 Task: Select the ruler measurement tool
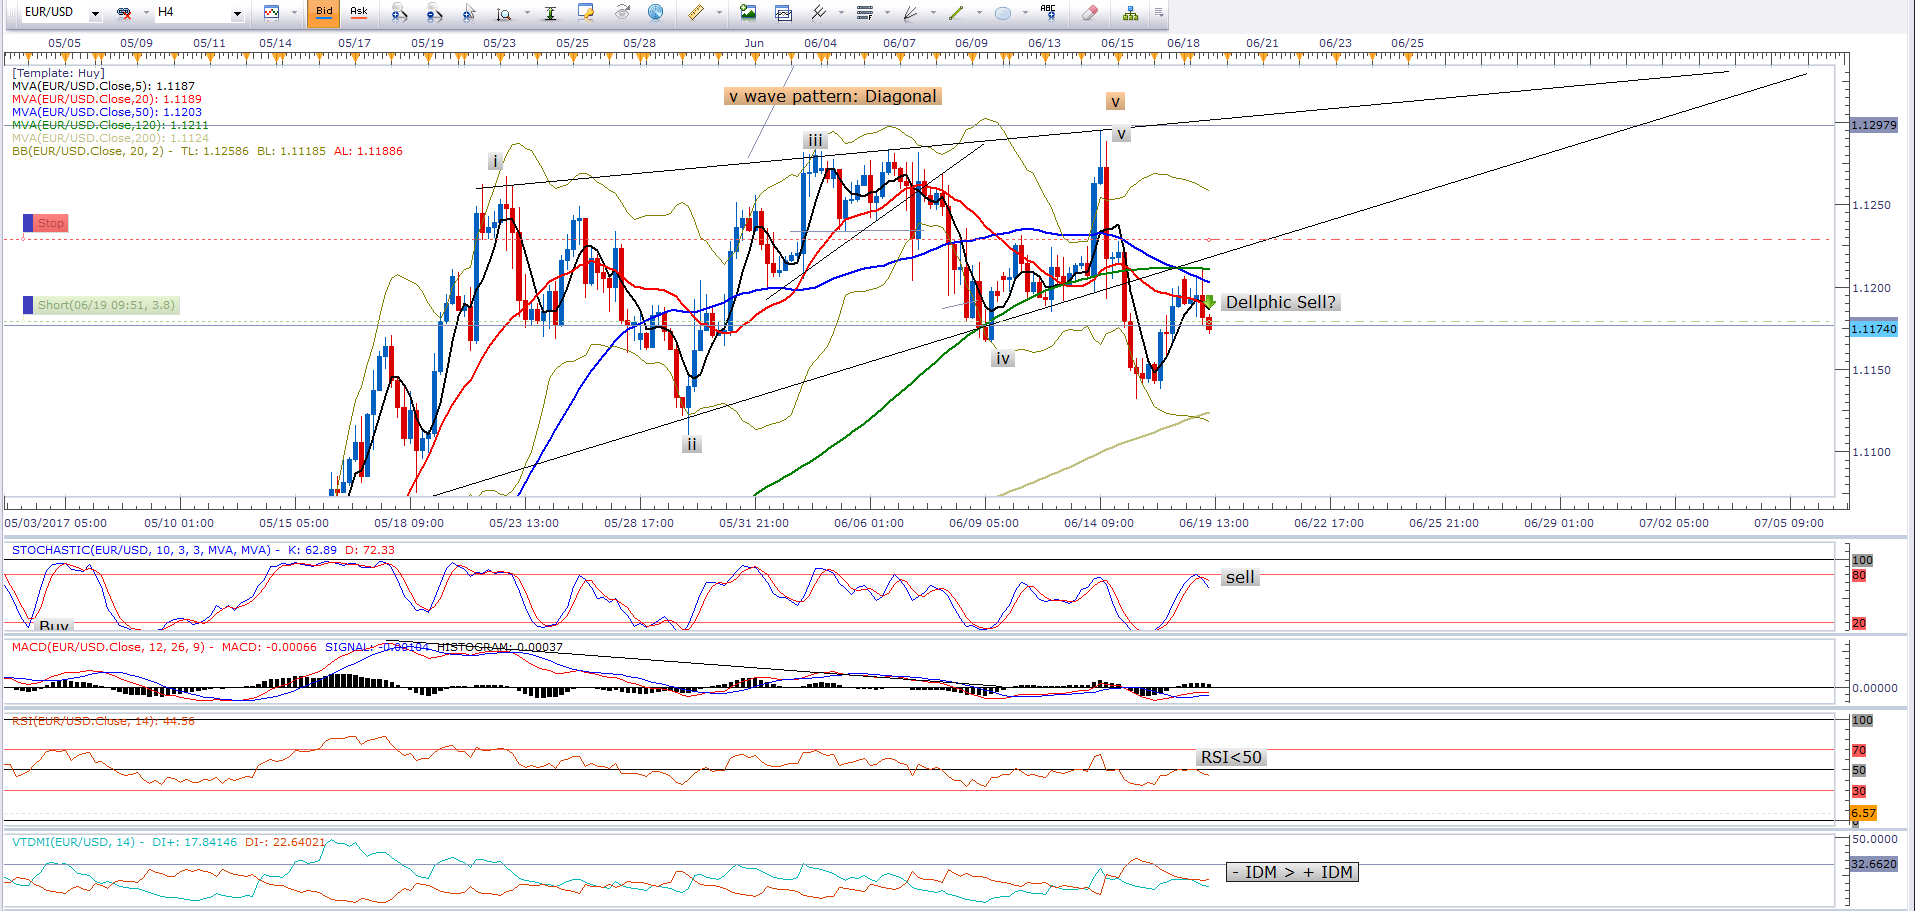pos(695,13)
